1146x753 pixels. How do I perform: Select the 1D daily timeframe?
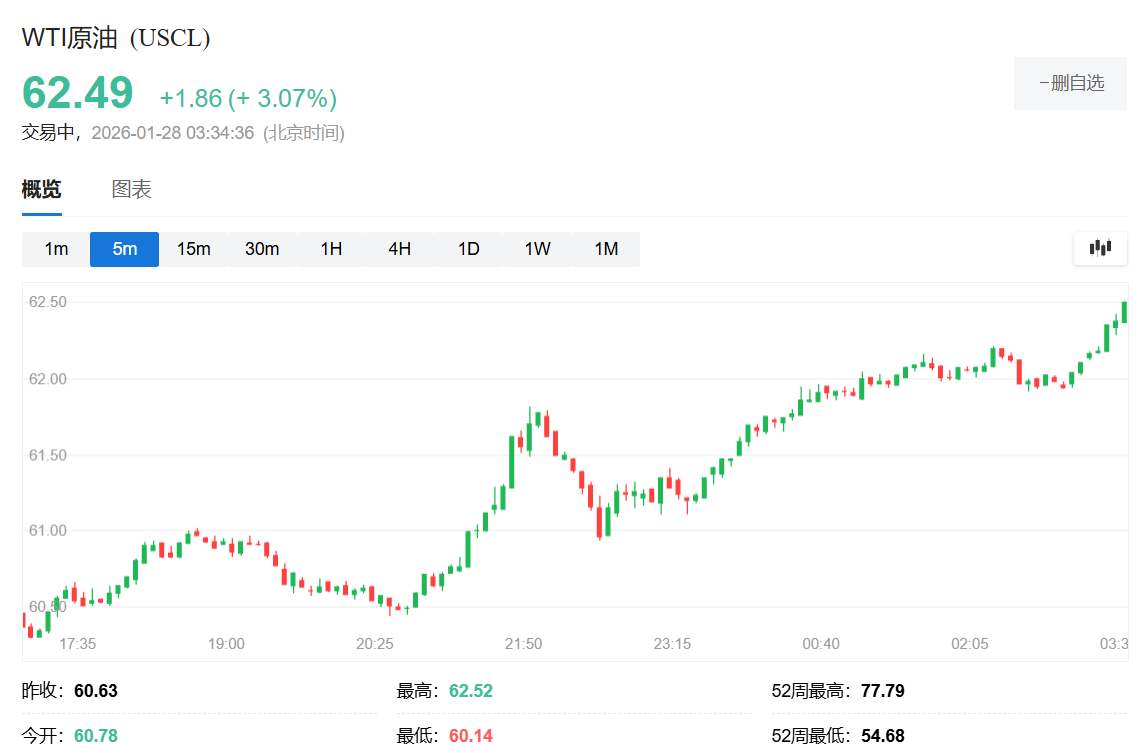[467, 249]
